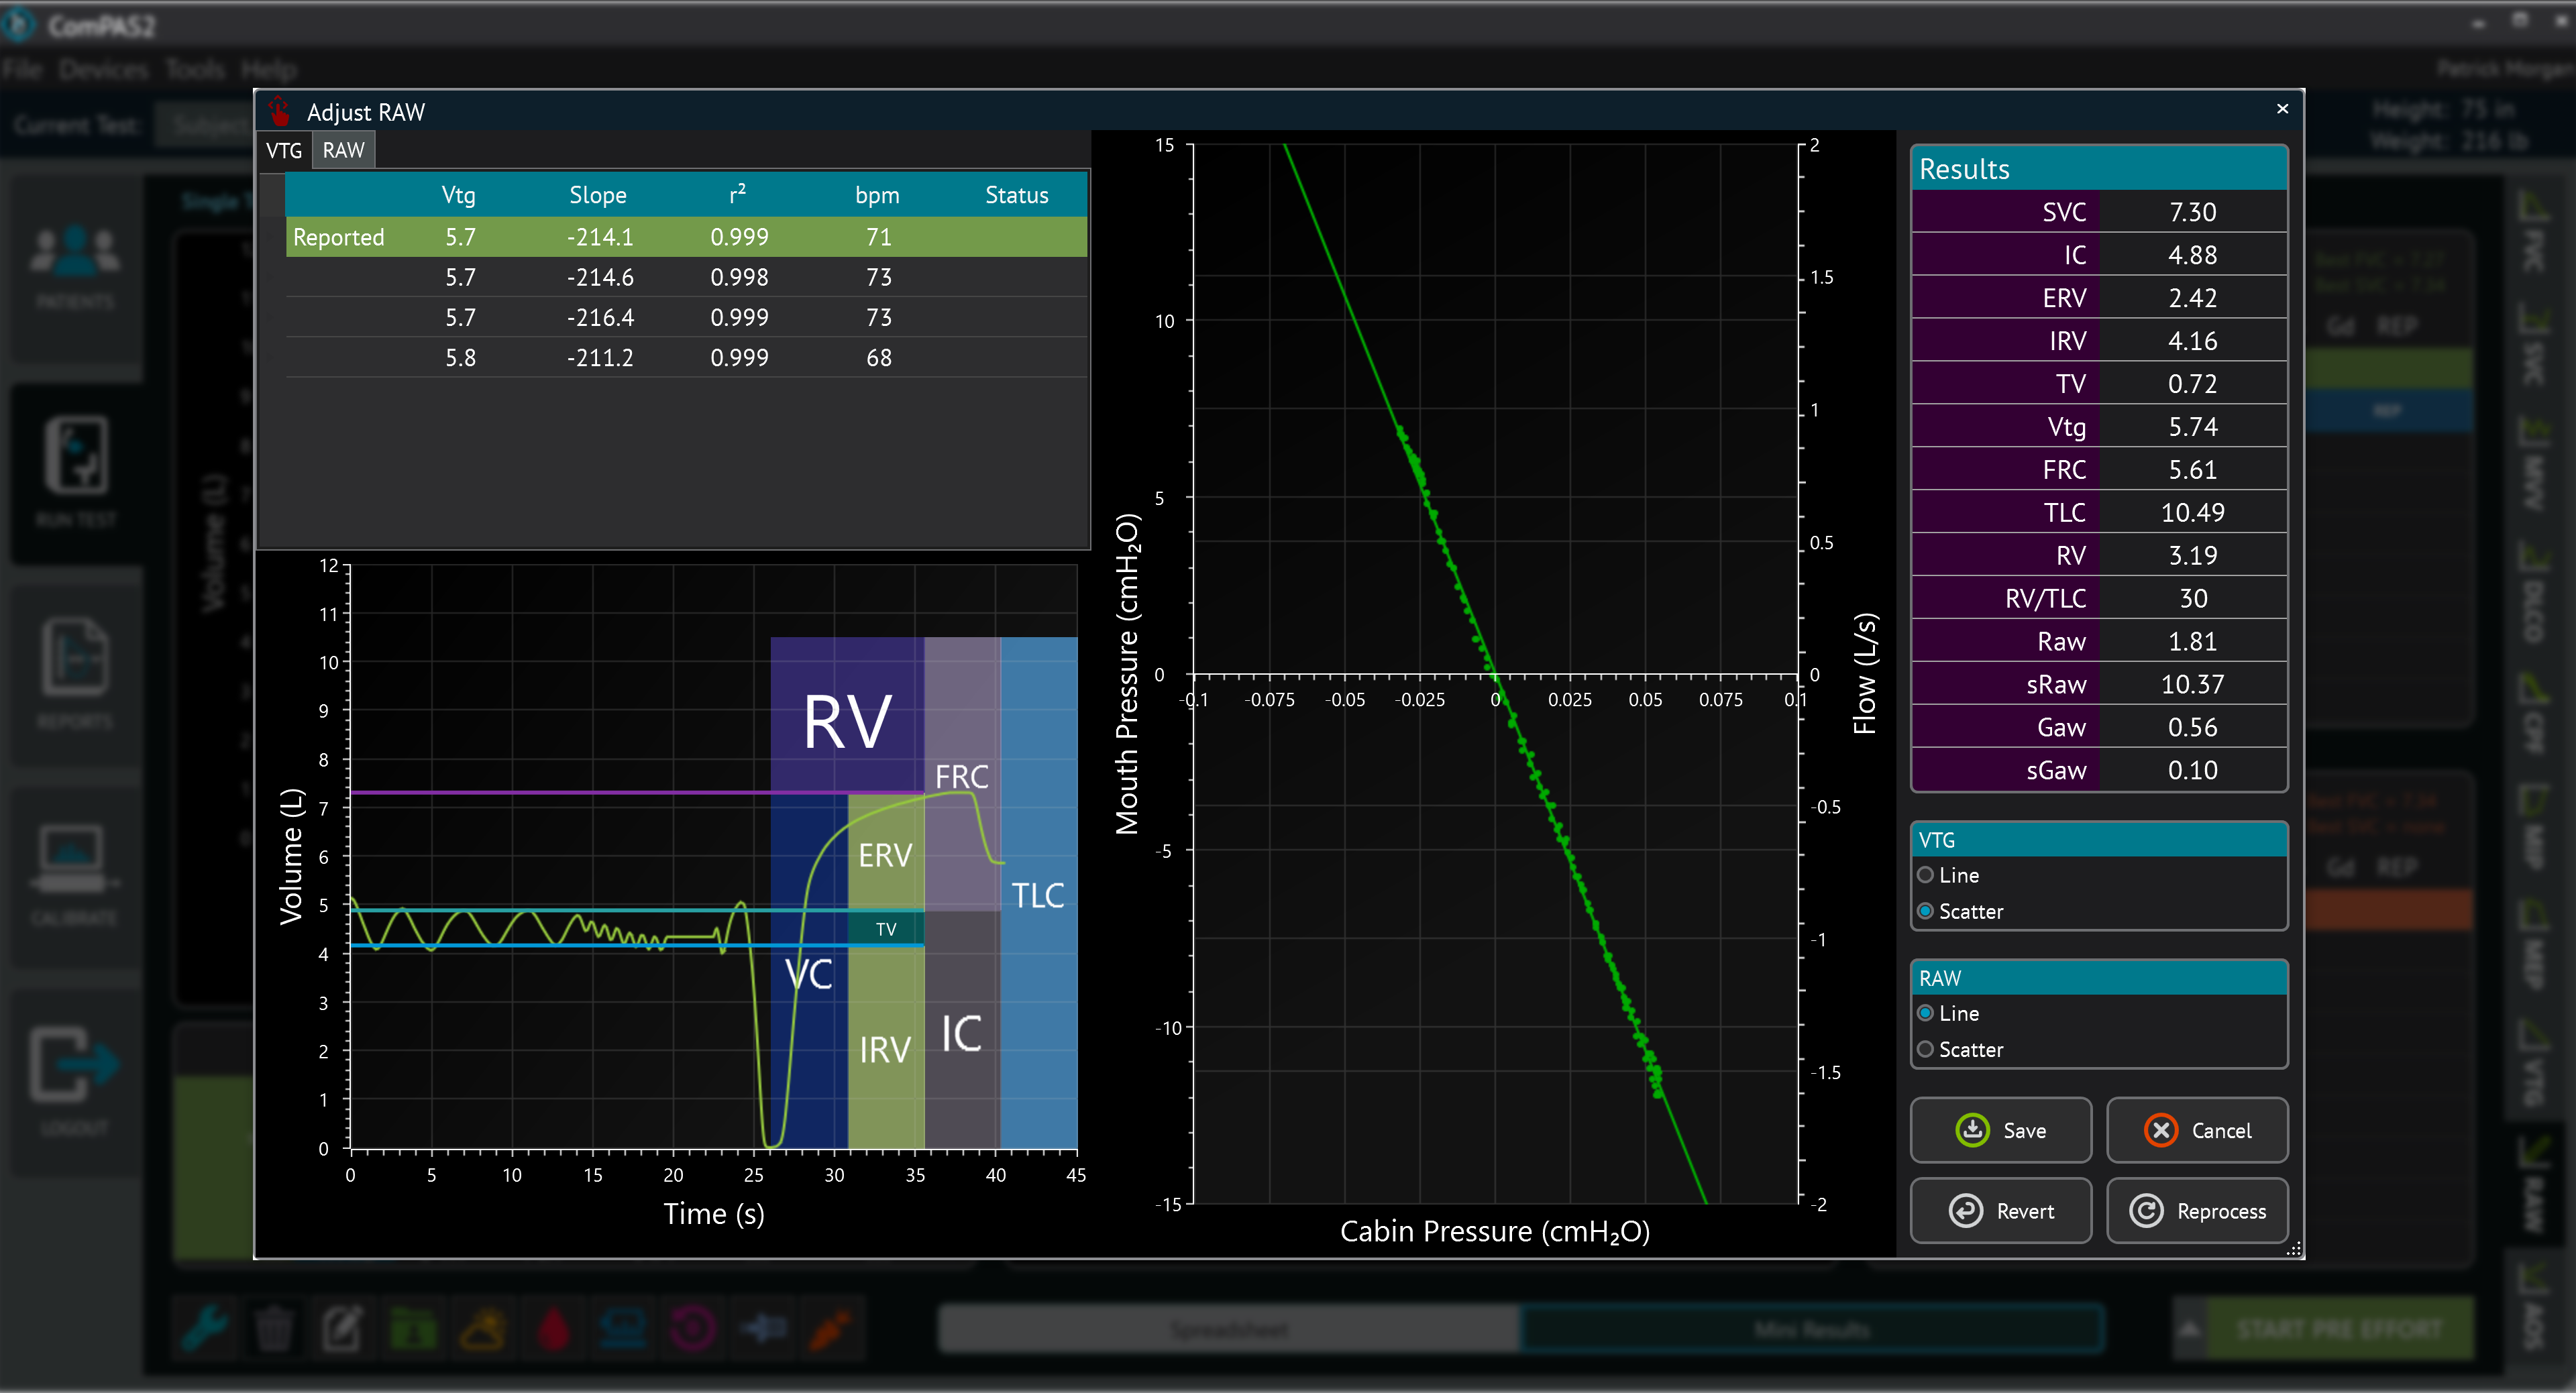Click the Vtg column header
2576x1393 pixels.
click(x=459, y=195)
